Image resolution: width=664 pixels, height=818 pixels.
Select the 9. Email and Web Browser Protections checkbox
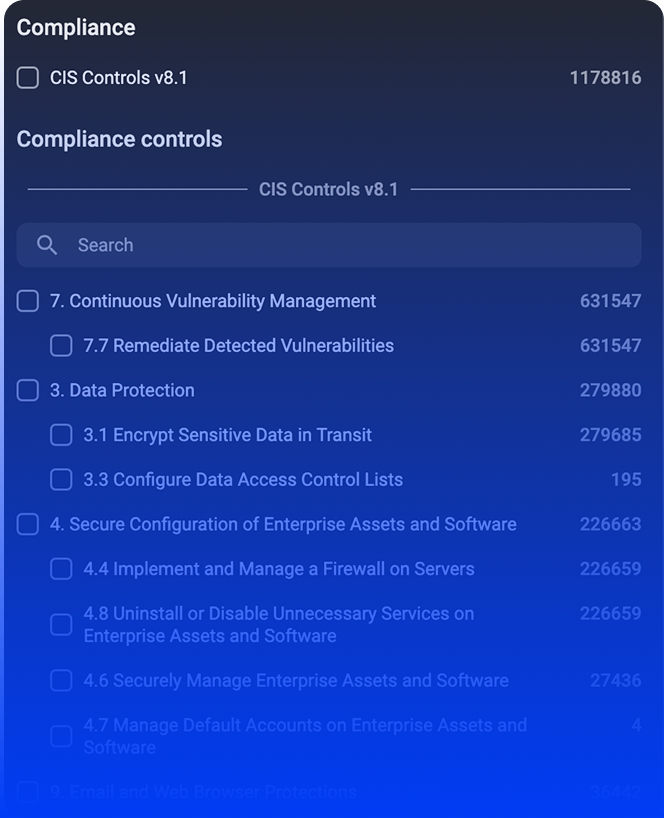(x=27, y=791)
